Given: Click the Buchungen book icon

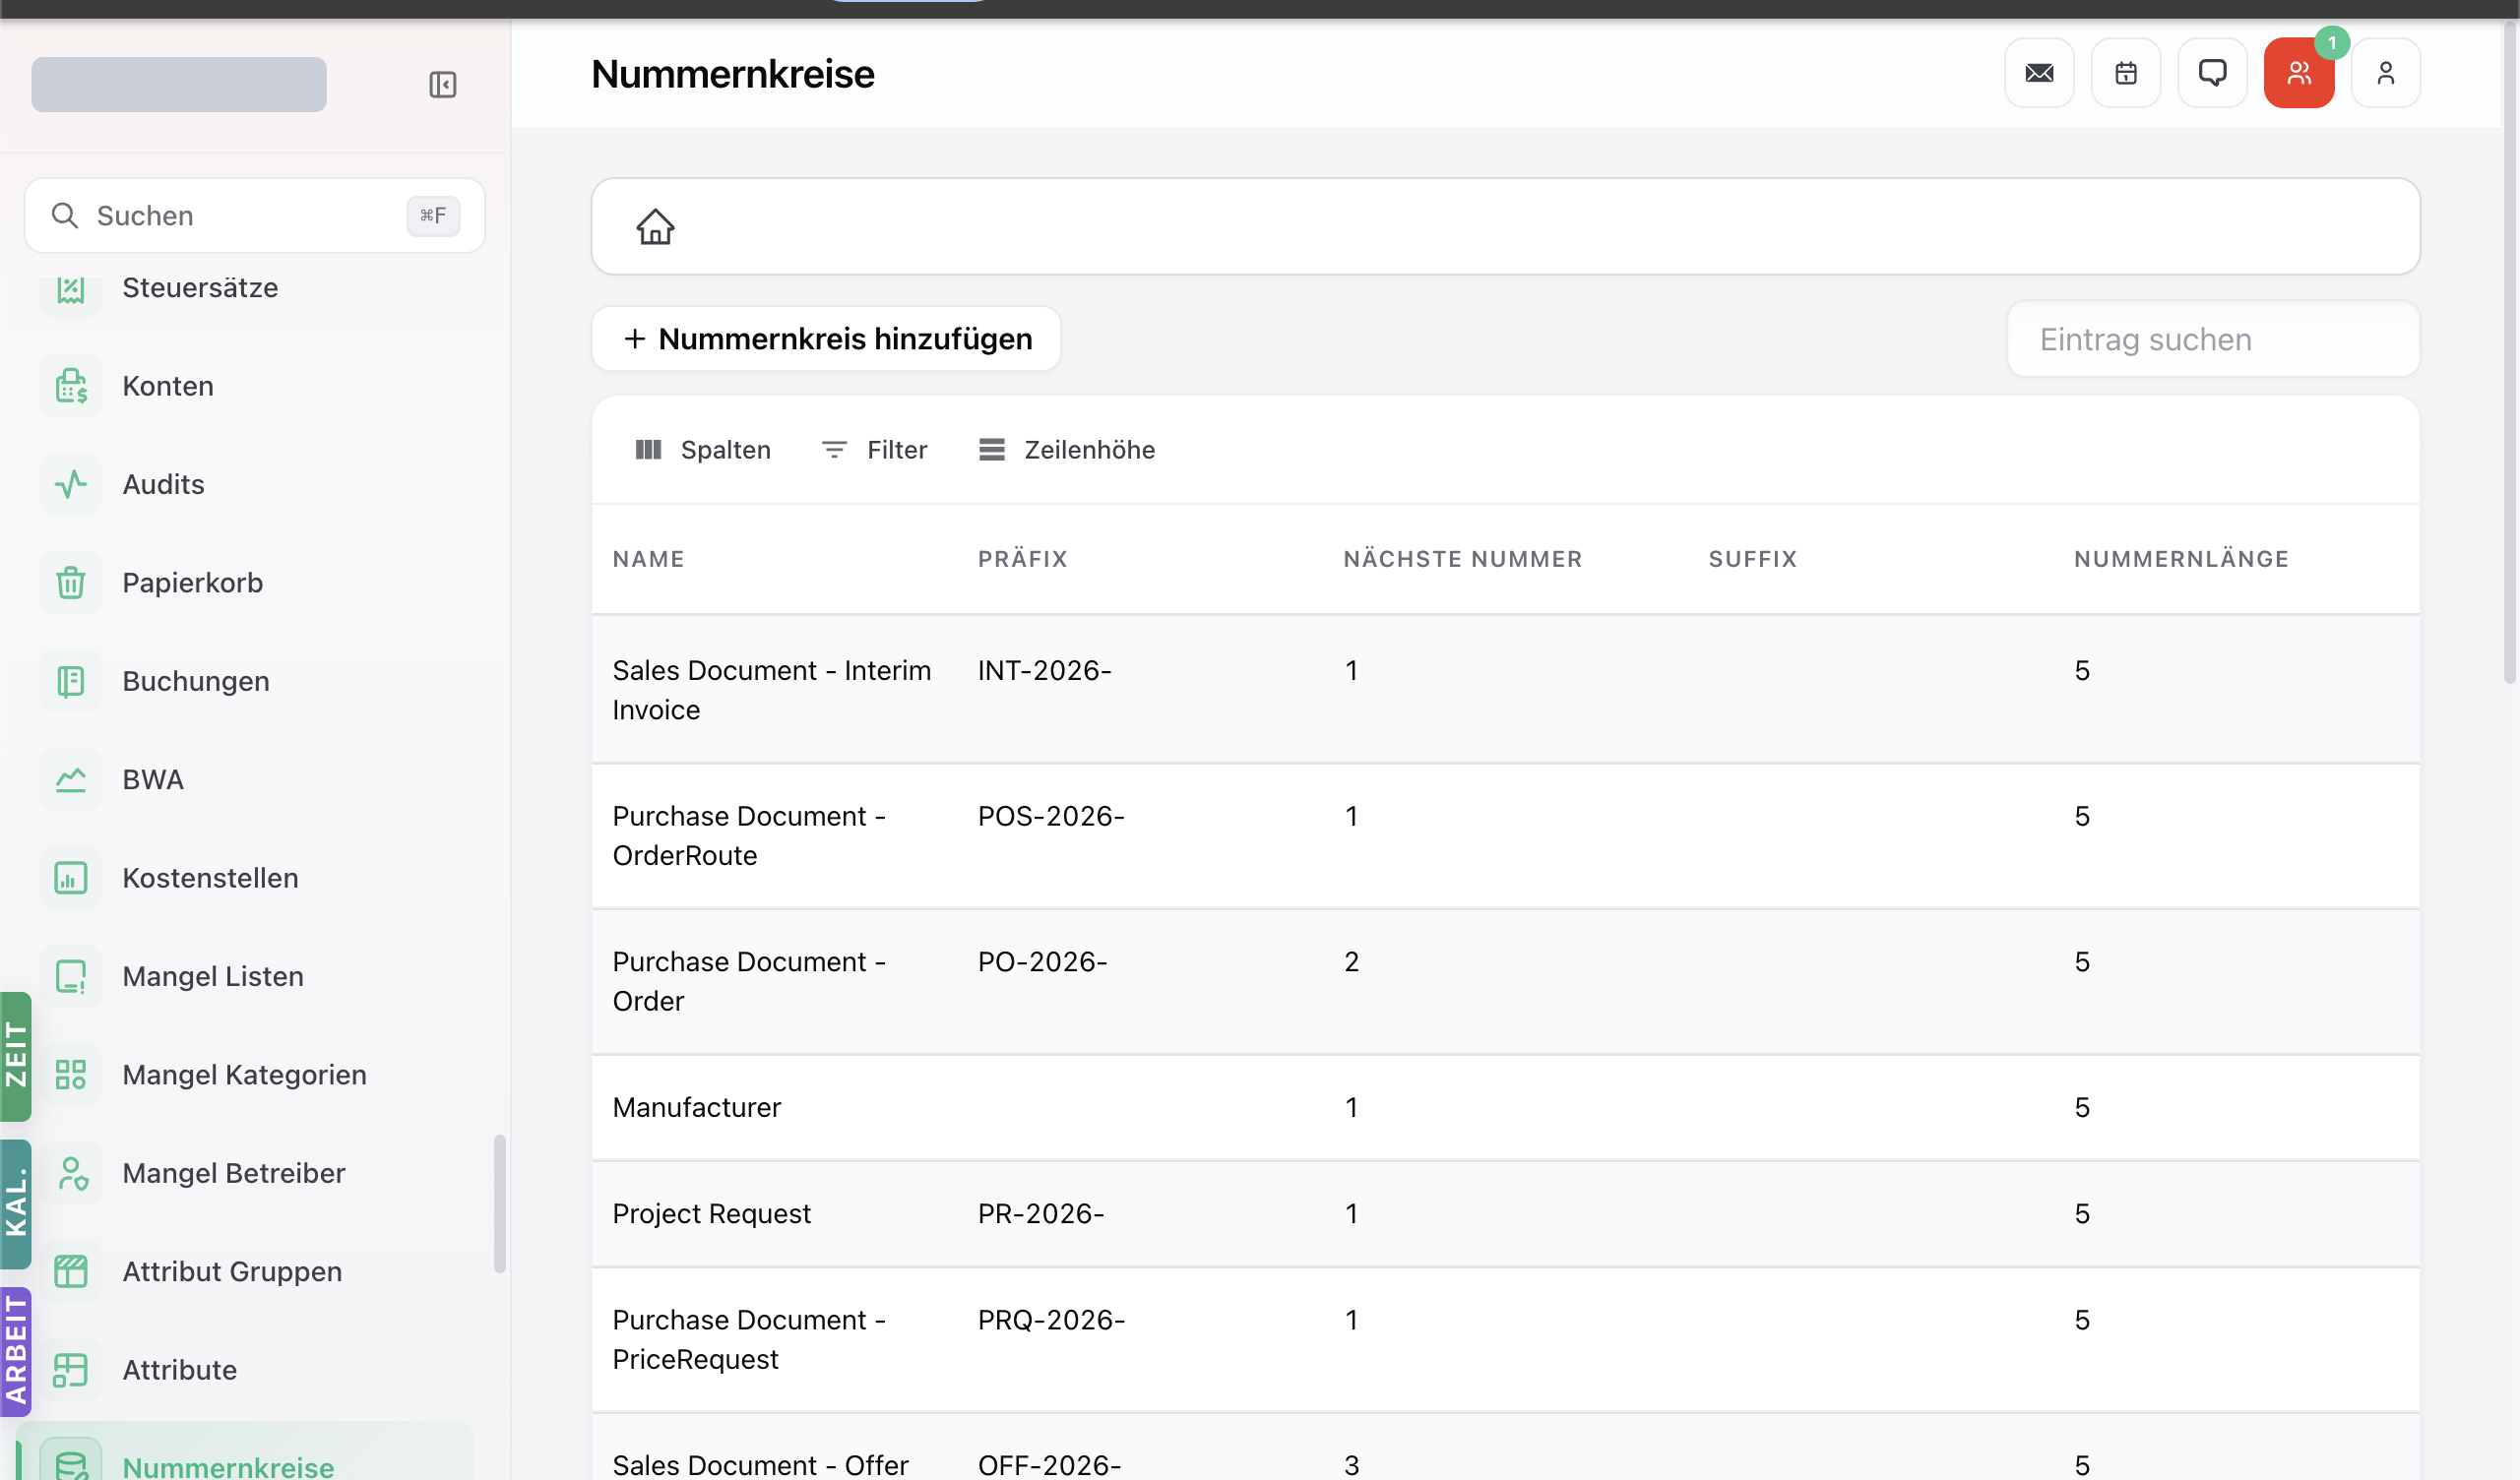Looking at the screenshot, I should tap(71, 681).
